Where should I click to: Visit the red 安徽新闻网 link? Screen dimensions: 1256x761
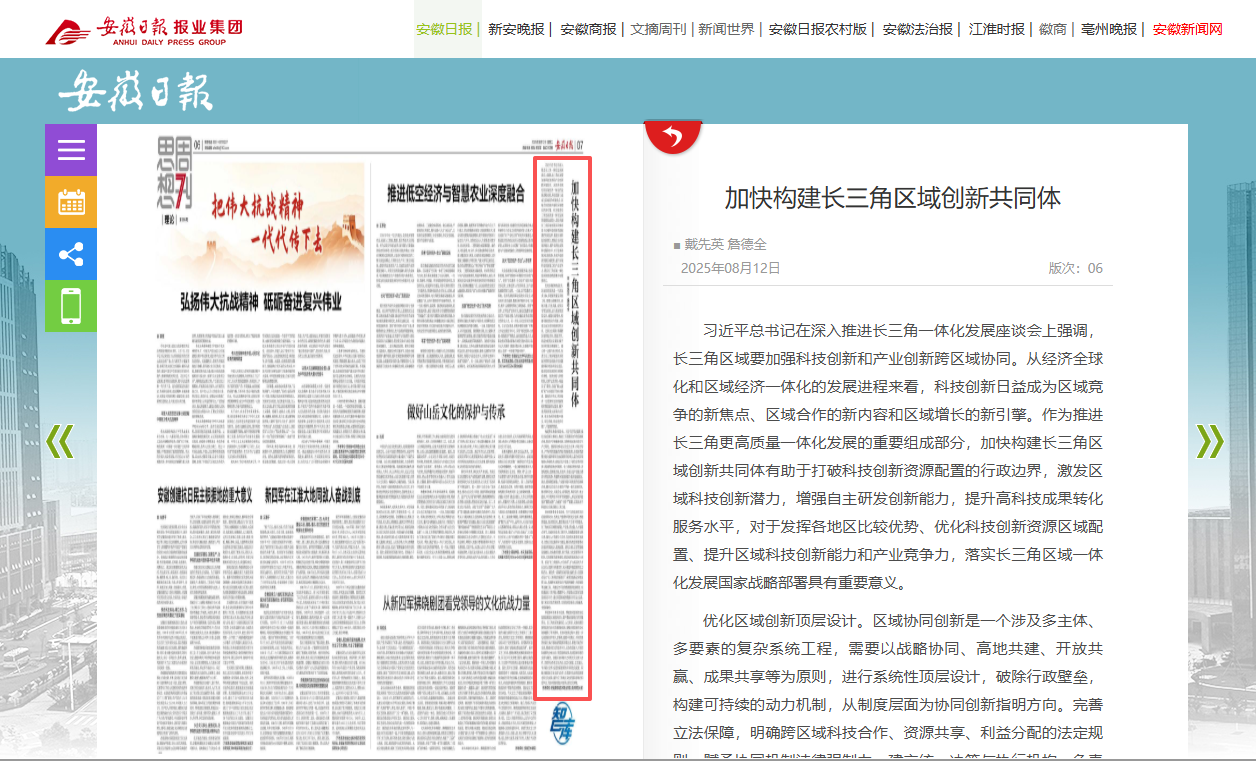click(x=1187, y=29)
